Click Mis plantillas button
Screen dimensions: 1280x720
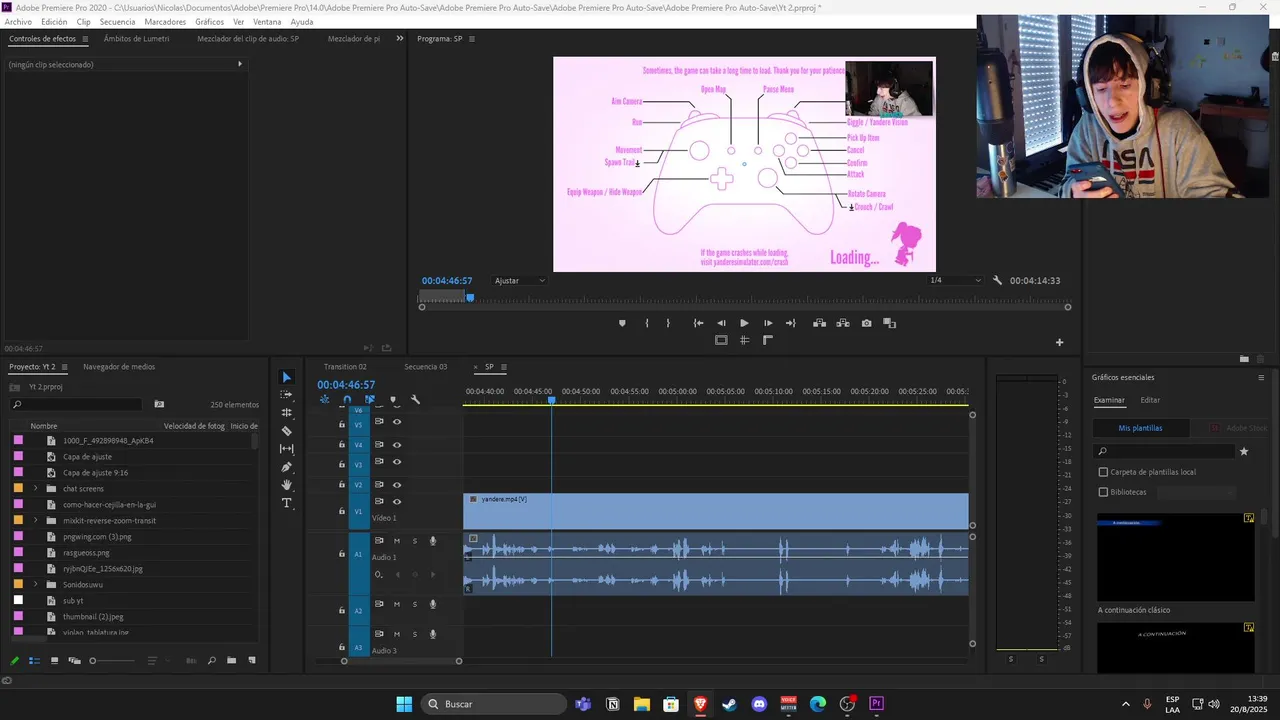1140,428
